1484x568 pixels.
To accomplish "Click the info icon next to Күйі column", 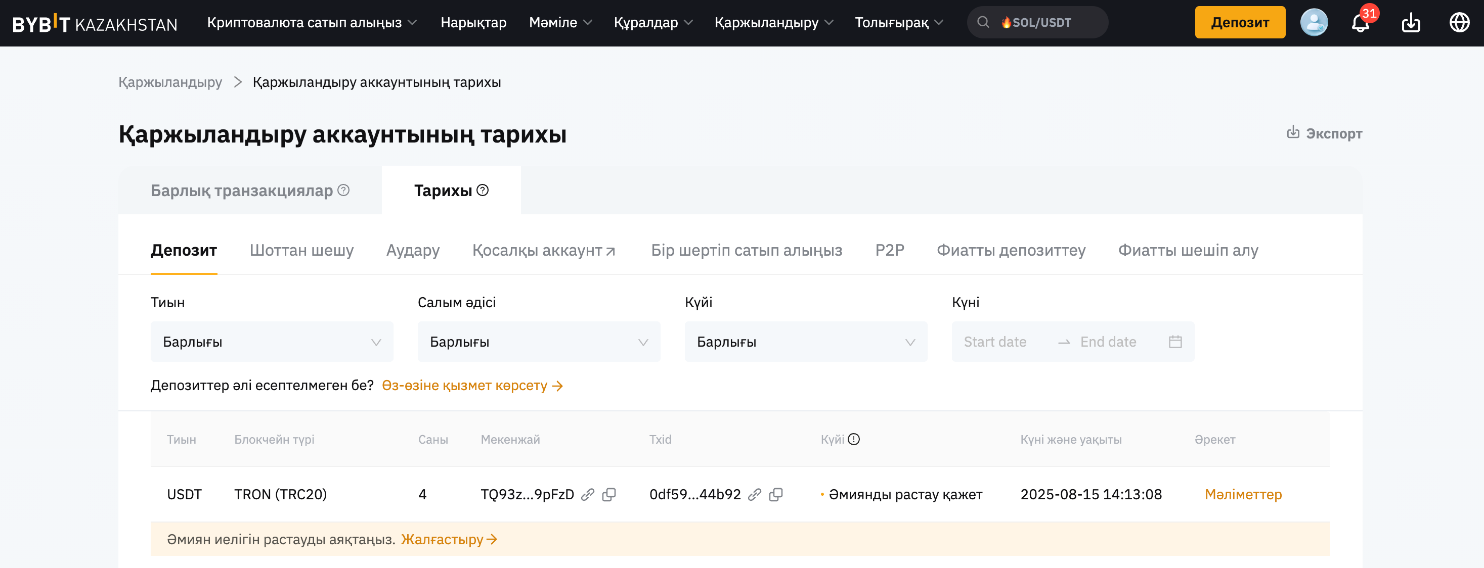I will pyautogui.click(x=854, y=439).
